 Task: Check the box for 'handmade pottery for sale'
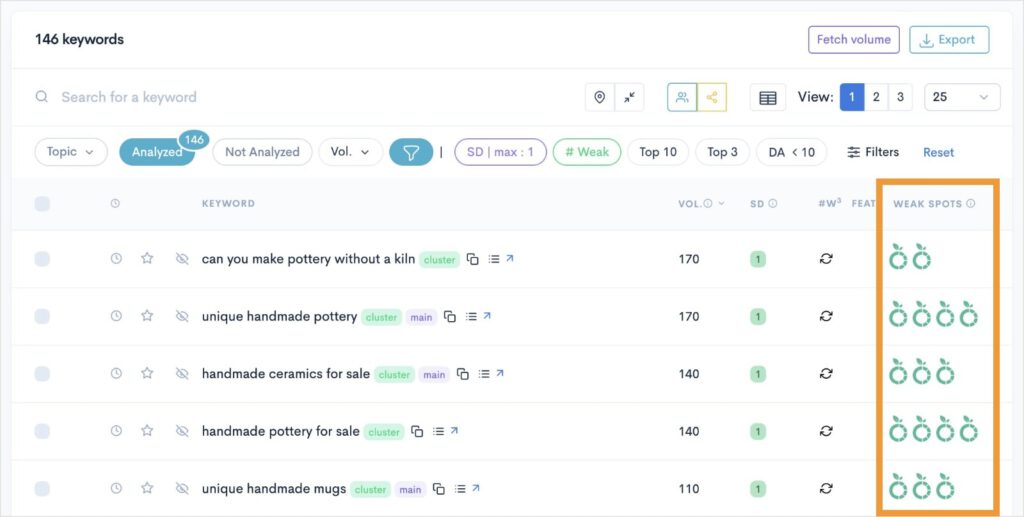[42, 431]
